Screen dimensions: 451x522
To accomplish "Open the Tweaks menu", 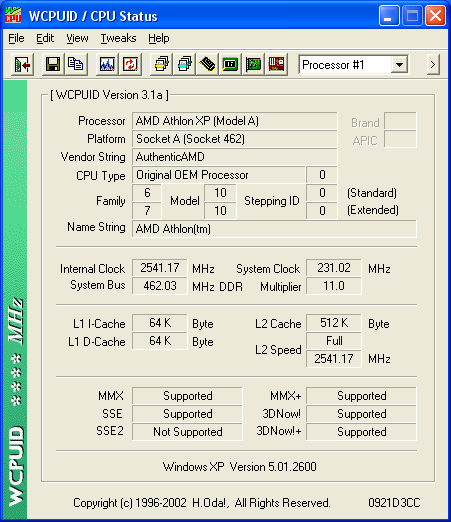I will tap(119, 38).
